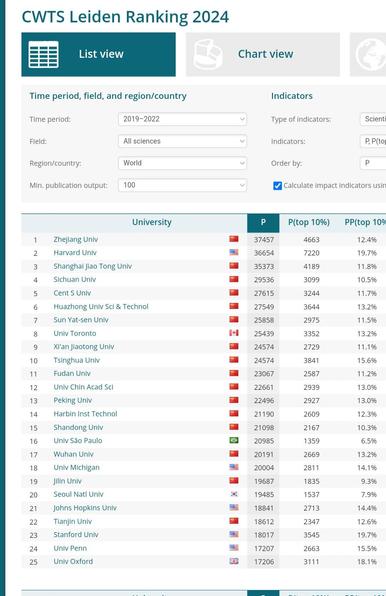This screenshot has height=596, width=386.
Task: Switch to Chart view tab
Action: click(x=263, y=54)
